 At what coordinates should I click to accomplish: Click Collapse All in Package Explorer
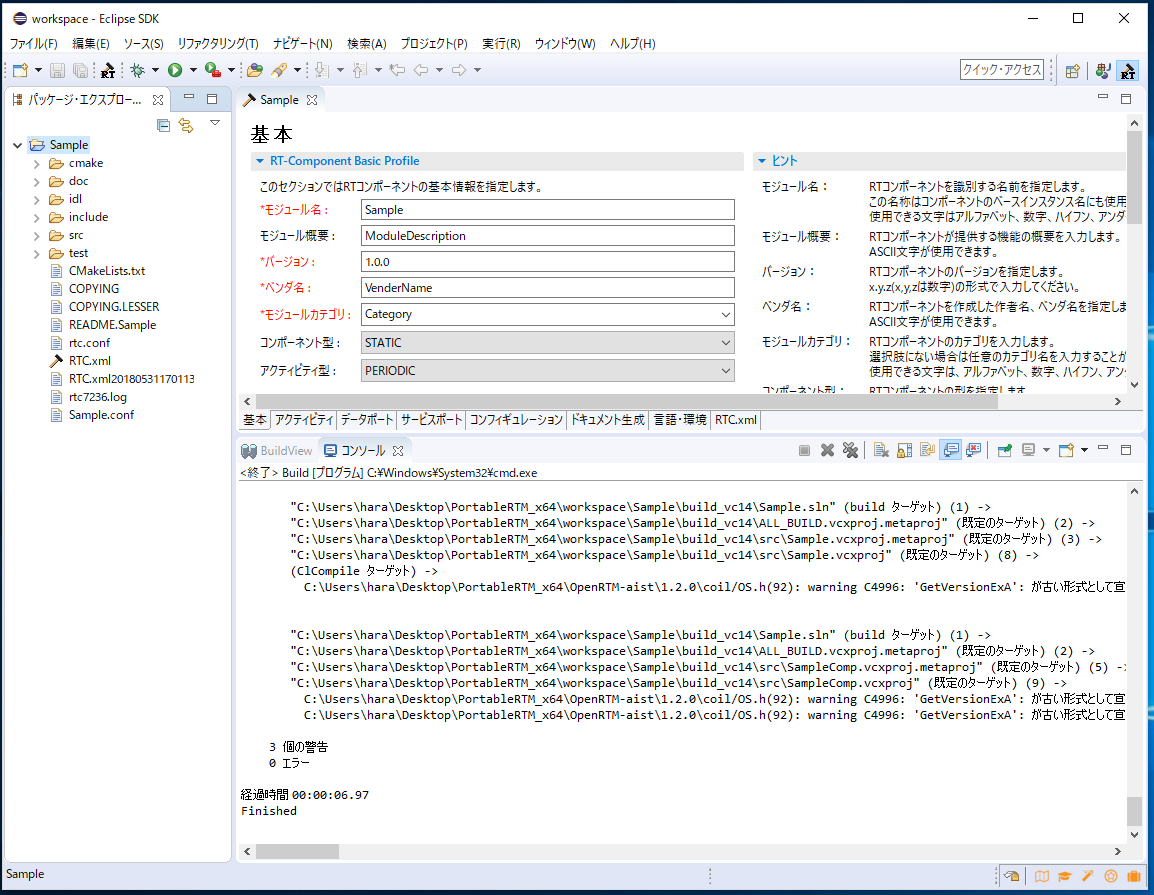(163, 126)
